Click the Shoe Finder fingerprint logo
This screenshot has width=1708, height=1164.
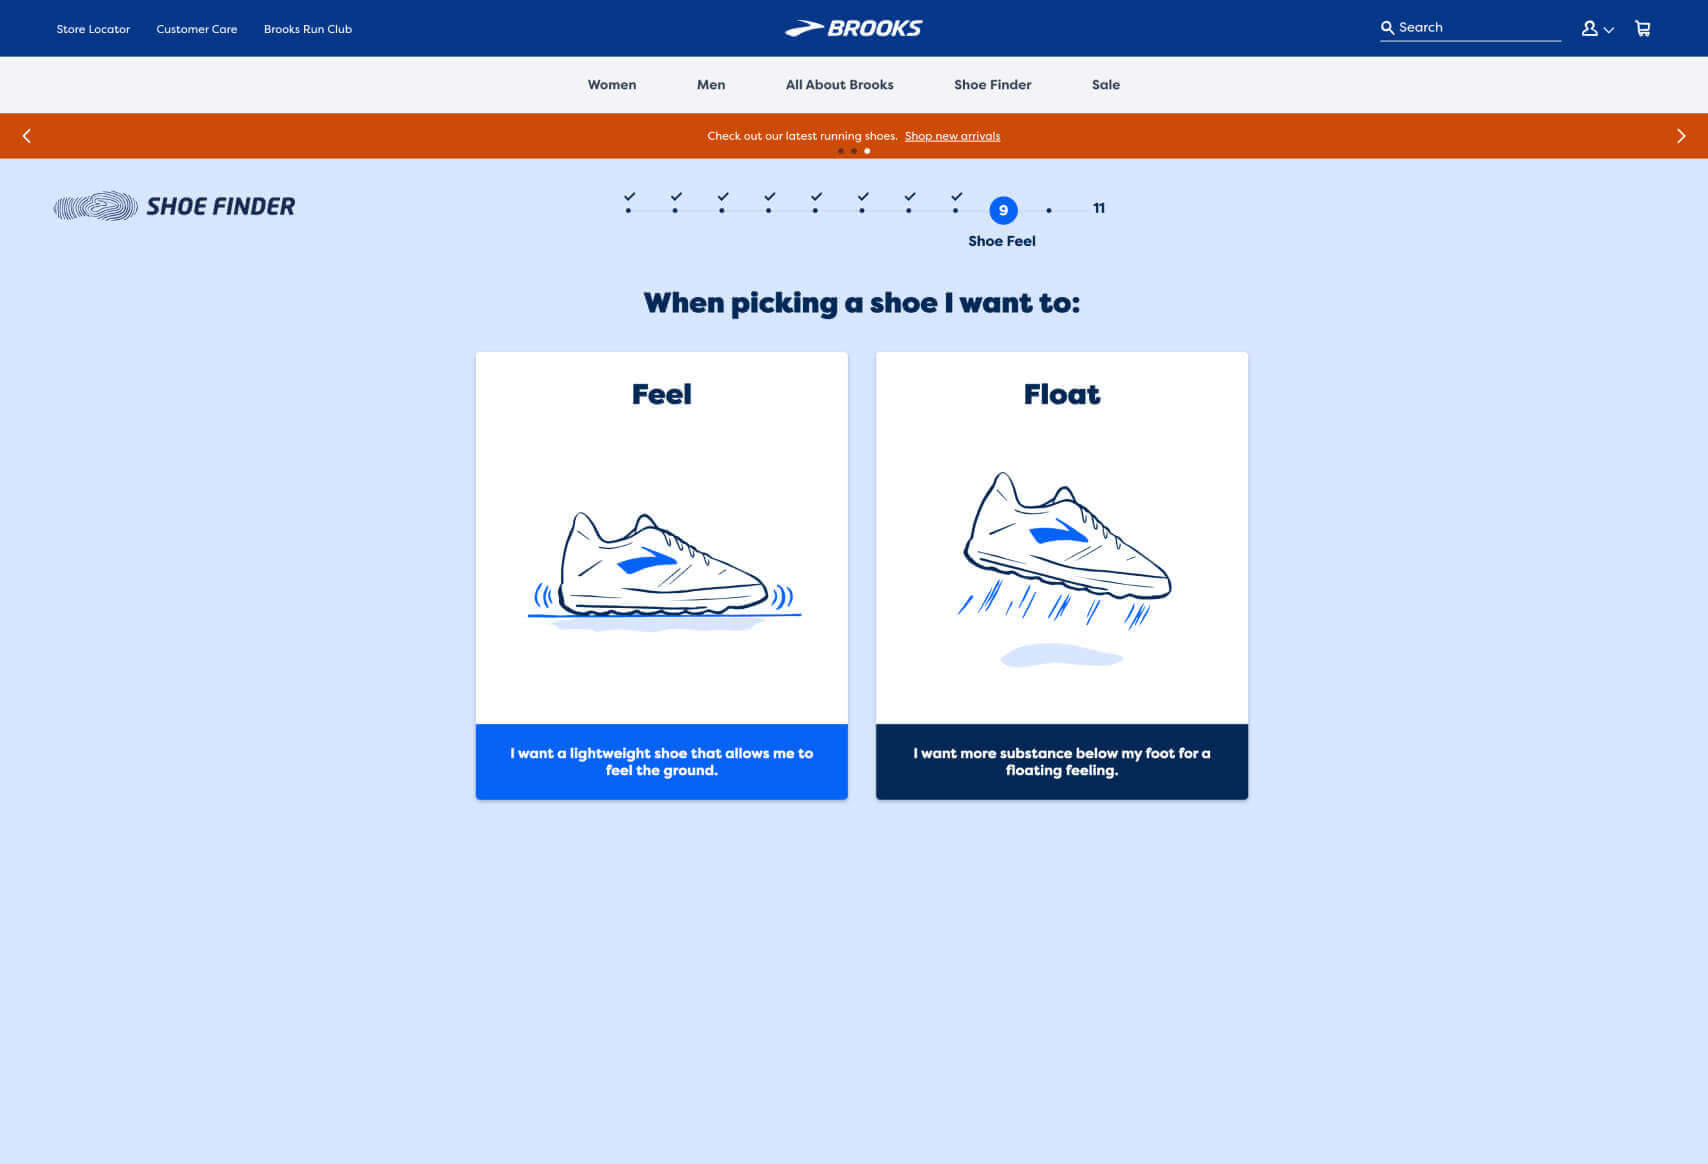coord(174,206)
